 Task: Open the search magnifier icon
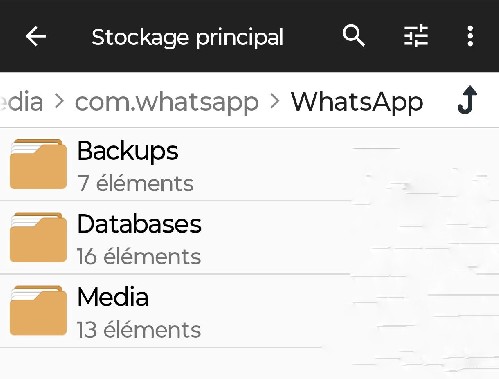354,35
